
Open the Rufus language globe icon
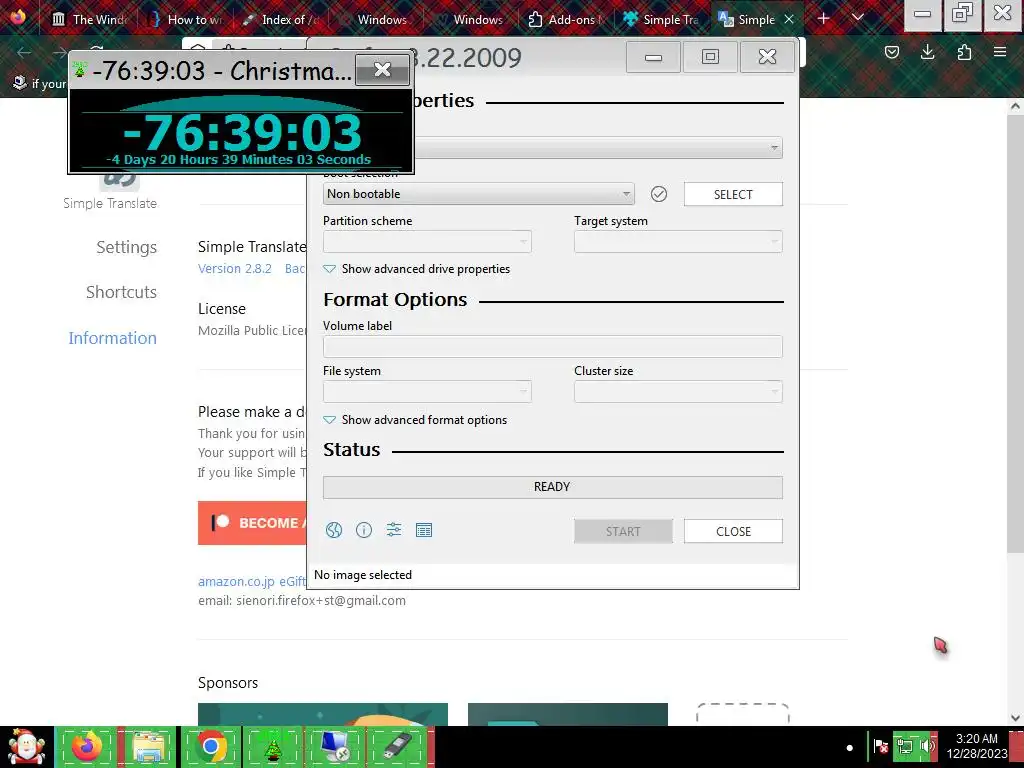point(334,530)
